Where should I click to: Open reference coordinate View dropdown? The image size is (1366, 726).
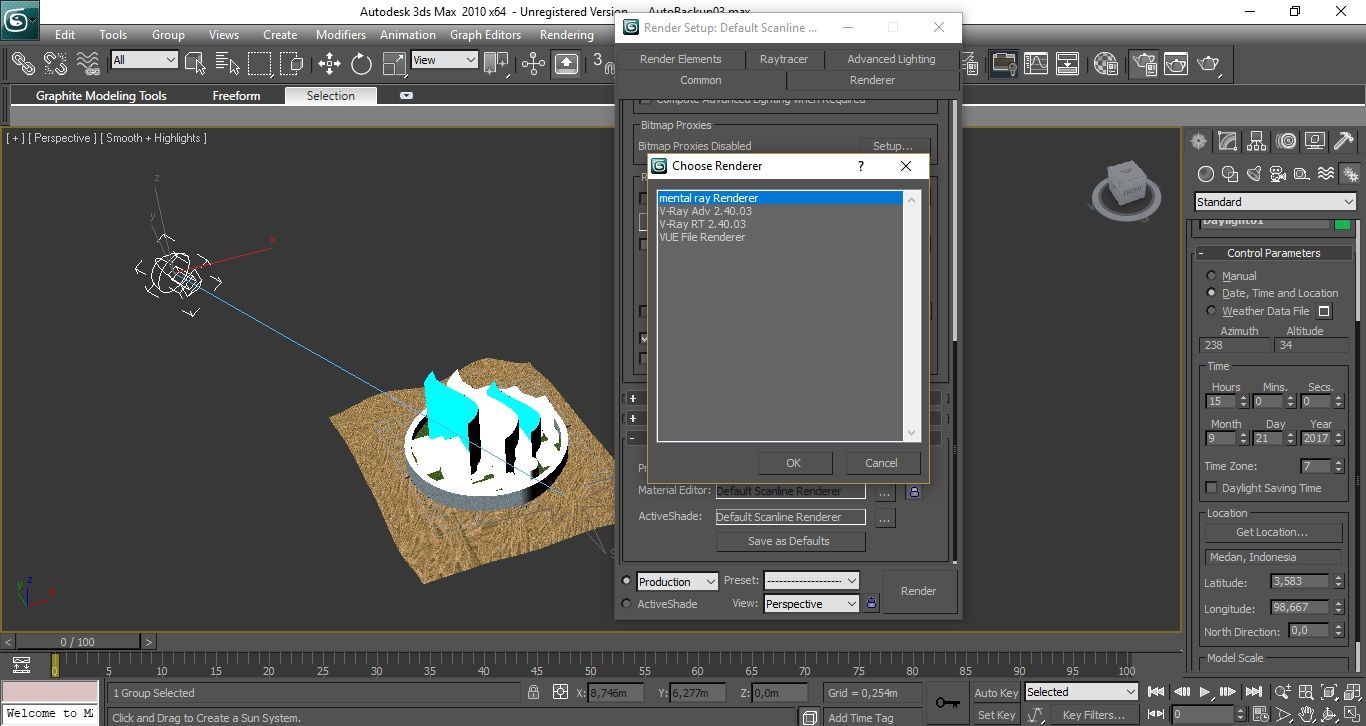click(445, 60)
